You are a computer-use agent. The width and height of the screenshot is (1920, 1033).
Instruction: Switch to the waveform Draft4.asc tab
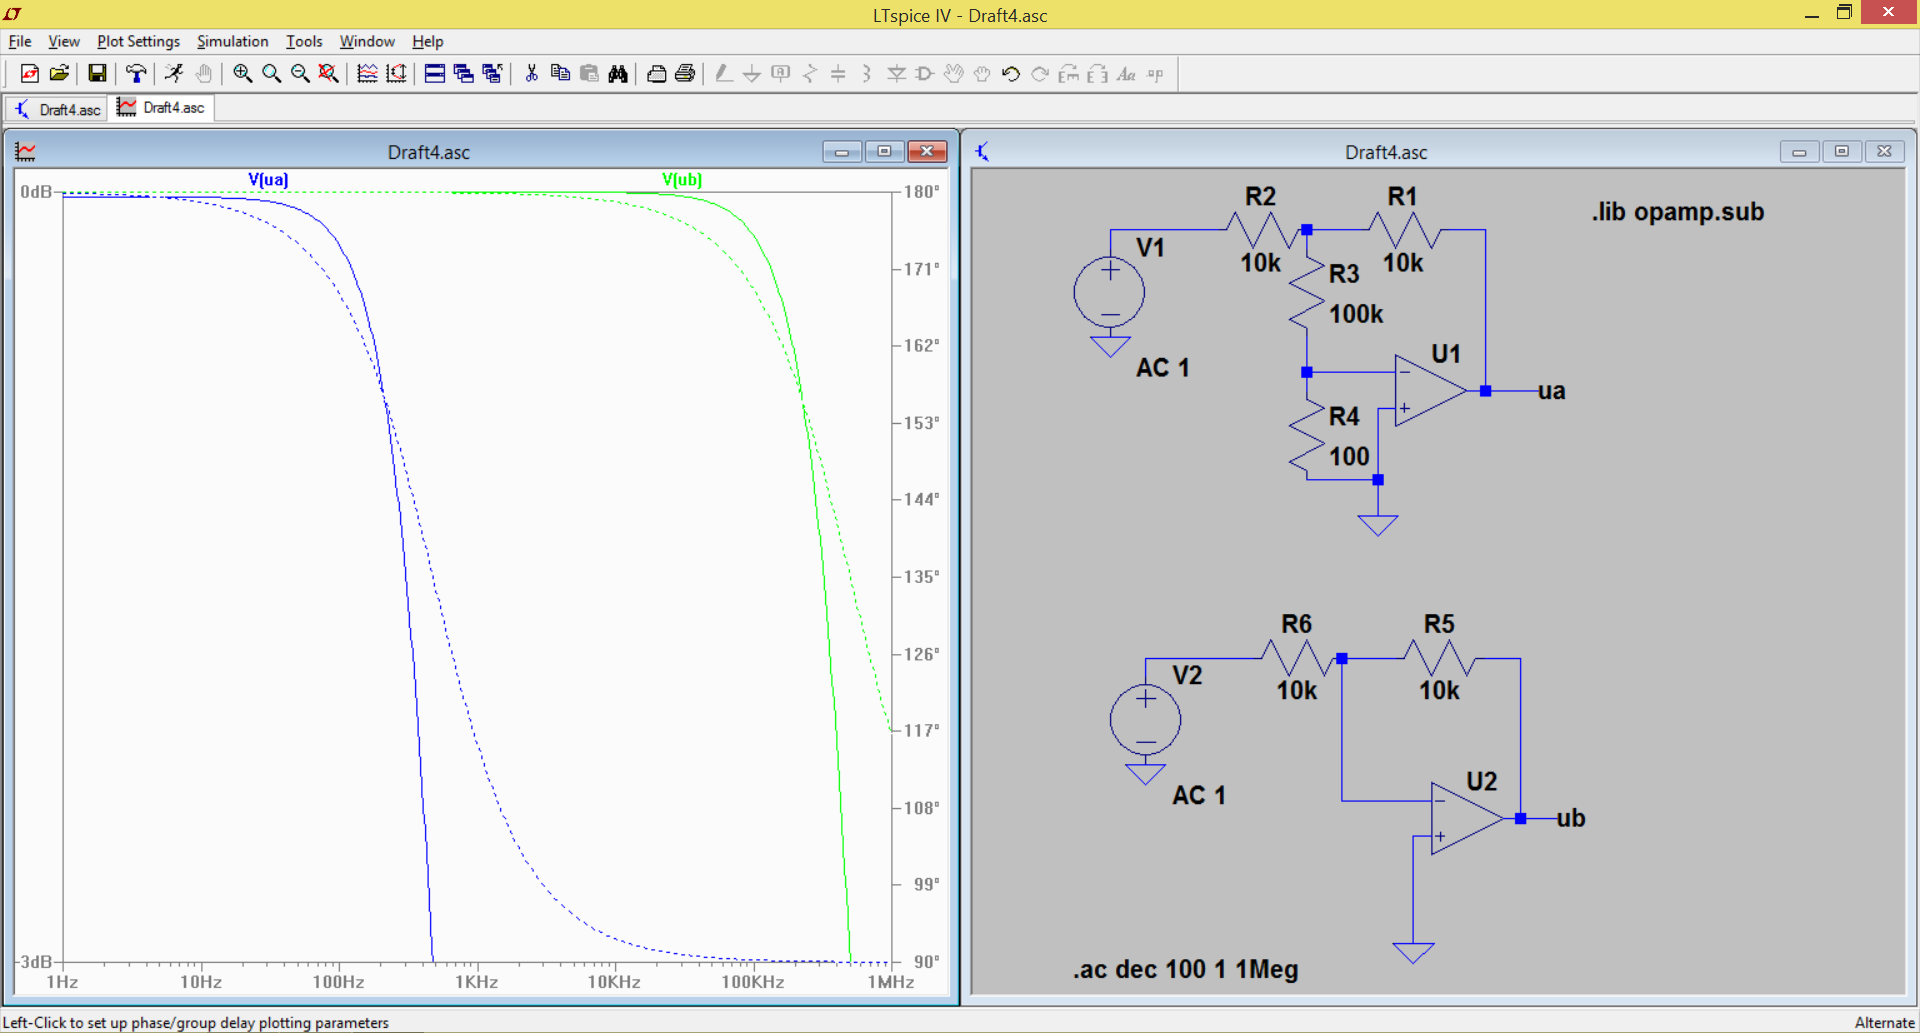tap(162, 108)
